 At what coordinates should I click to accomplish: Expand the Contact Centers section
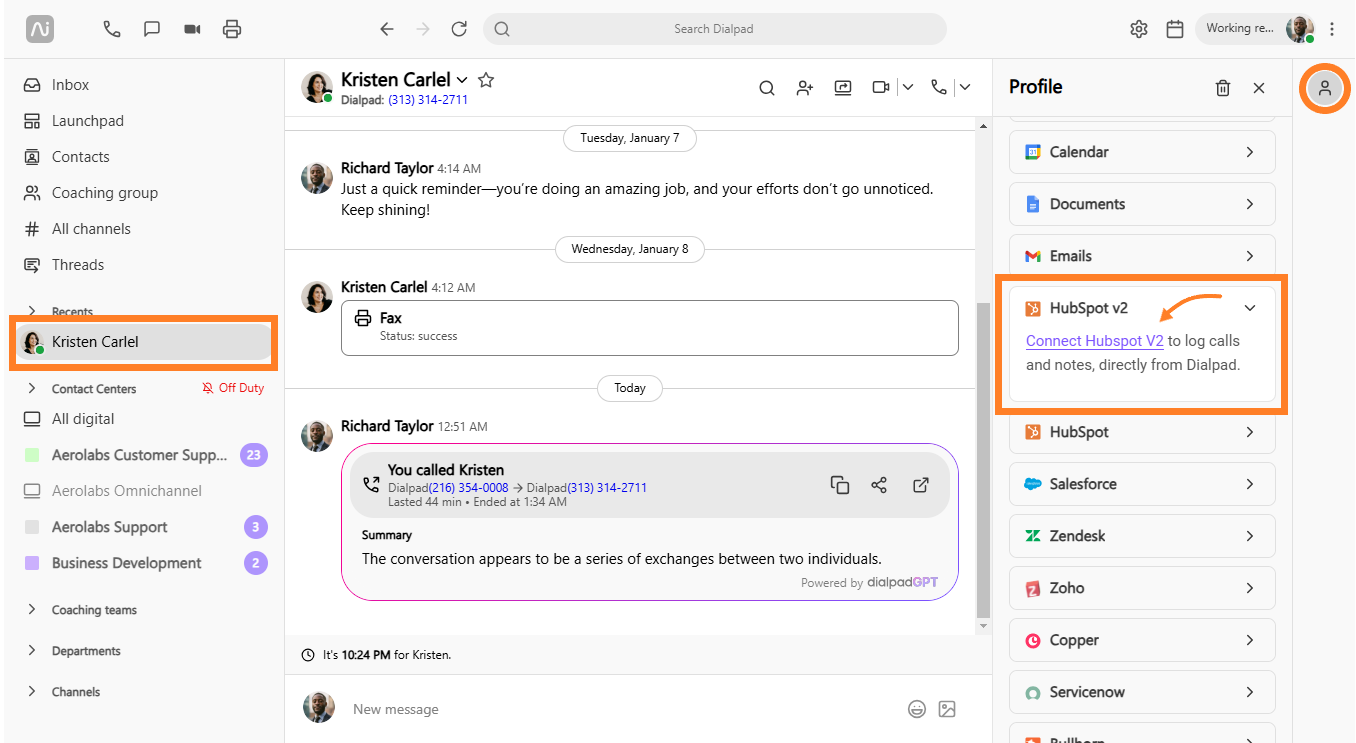tap(32, 388)
